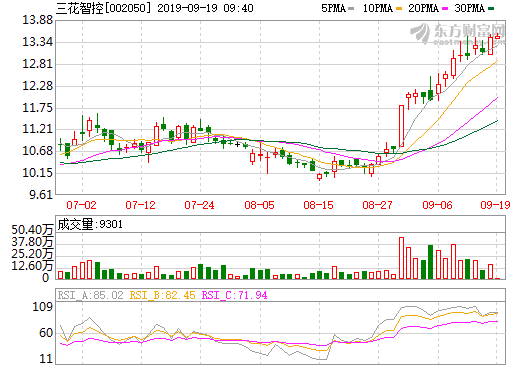Click the 09-19 date label
Viewport: 520px width, 365px height.
click(495, 205)
